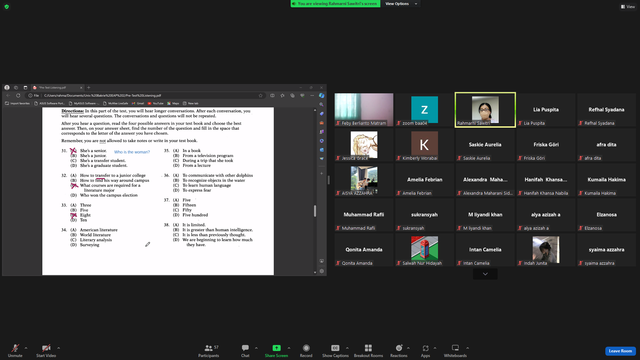Image resolution: width=640 pixels, height=360 pixels.
Task: Start video in Zoom toolbar
Action: pyautogui.click(x=46, y=350)
